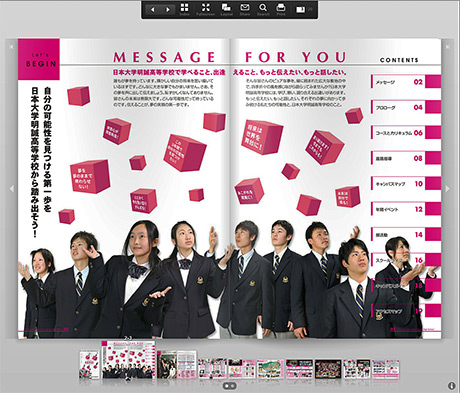Jump to last page with top-right arrow

pos(448,47)
